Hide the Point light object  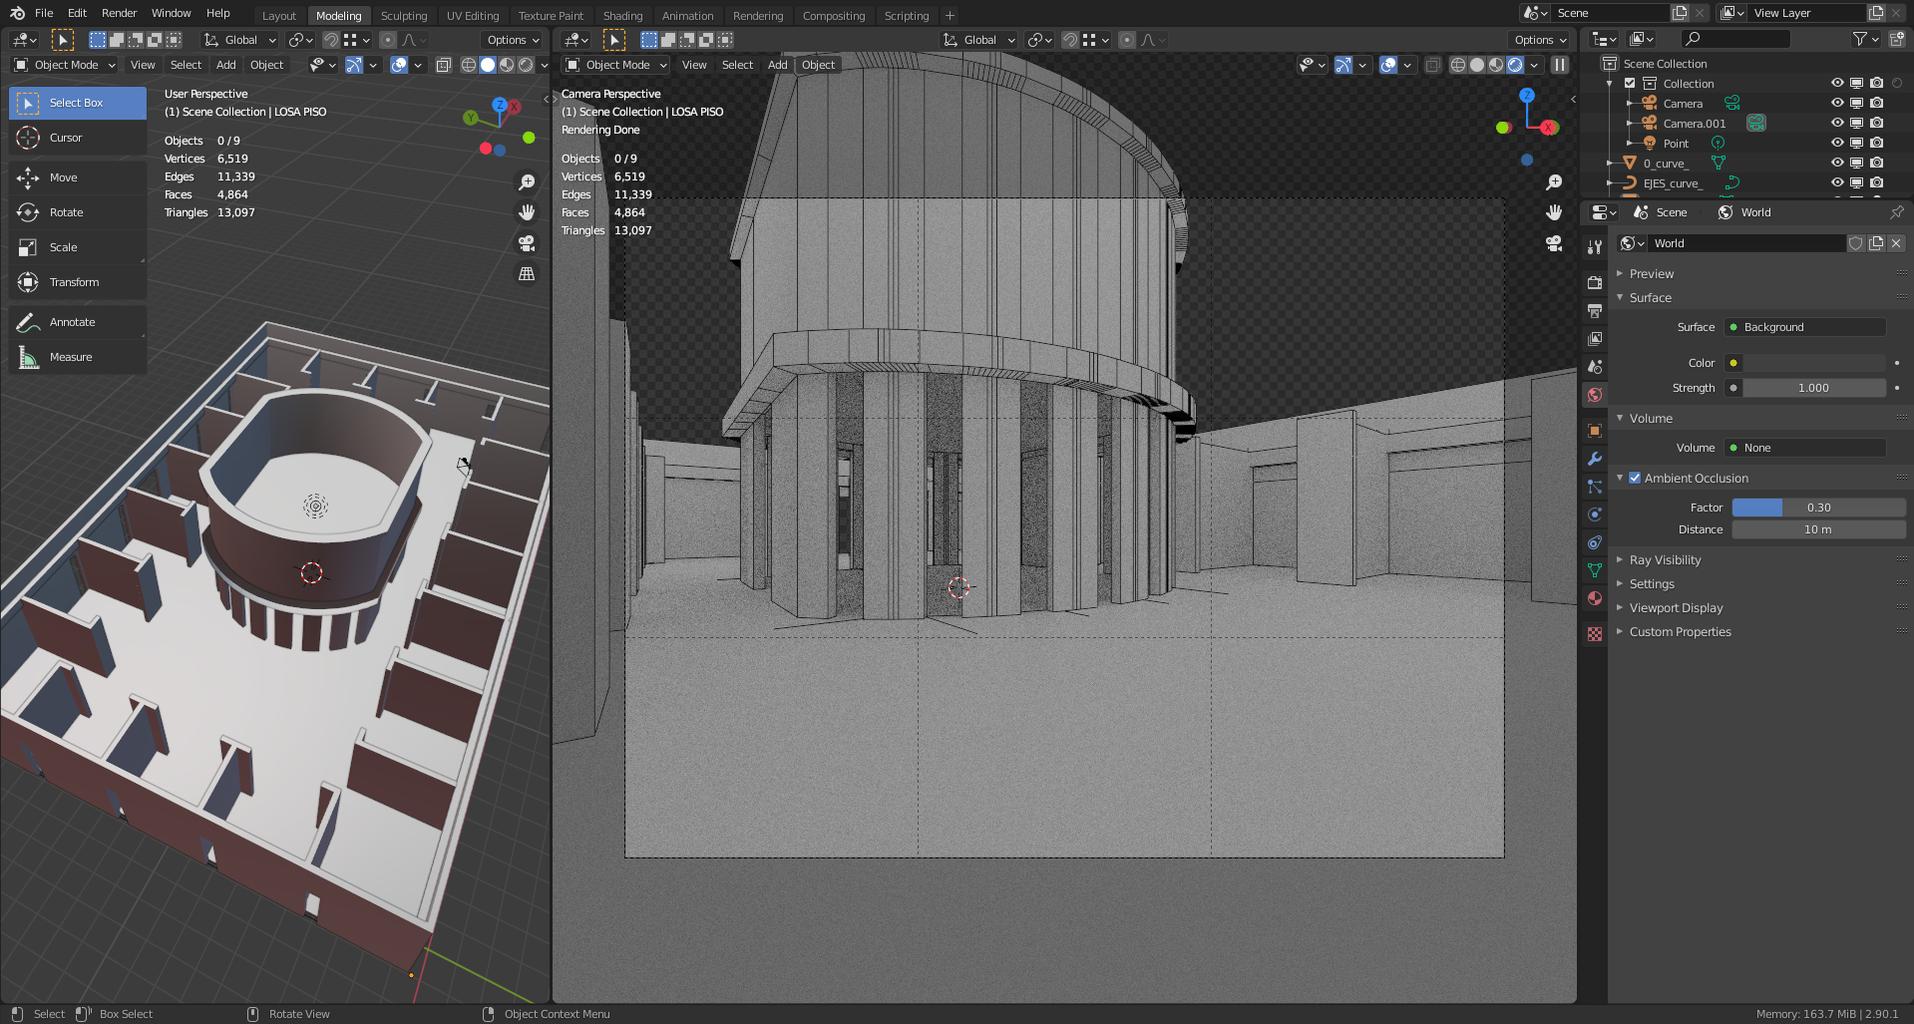tap(1836, 143)
